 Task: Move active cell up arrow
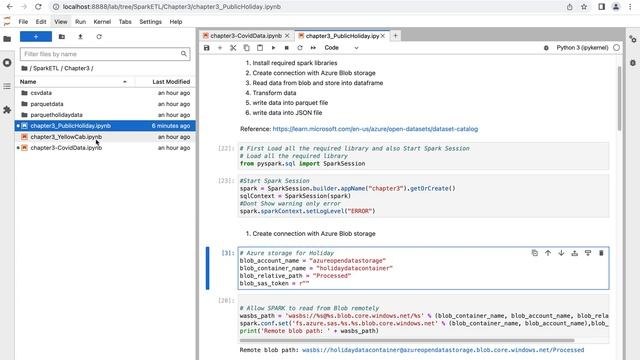tap(548, 253)
